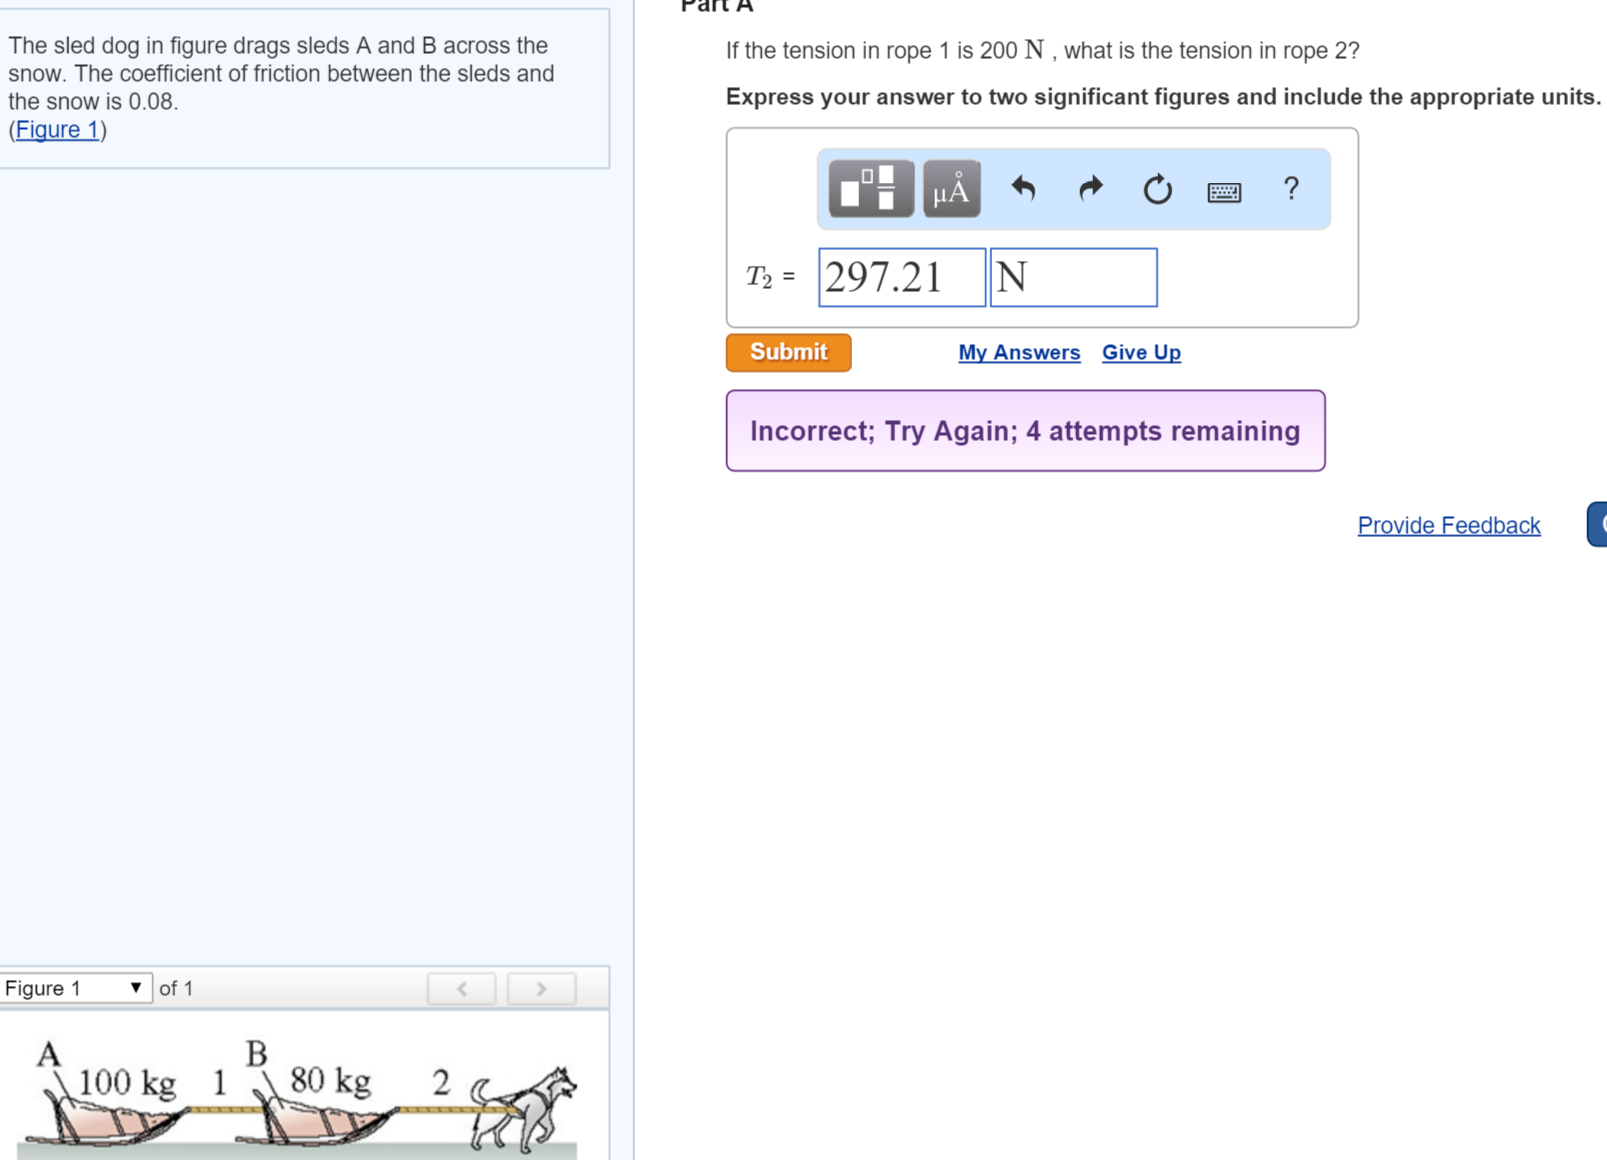Viewport: 1607px width, 1160px height.
Task: Open the on-screen keyboard shortcuts icon
Action: 1225,191
